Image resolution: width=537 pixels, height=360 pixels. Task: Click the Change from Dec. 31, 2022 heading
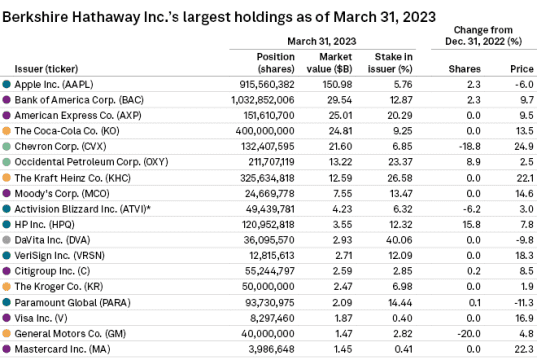click(x=483, y=36)
